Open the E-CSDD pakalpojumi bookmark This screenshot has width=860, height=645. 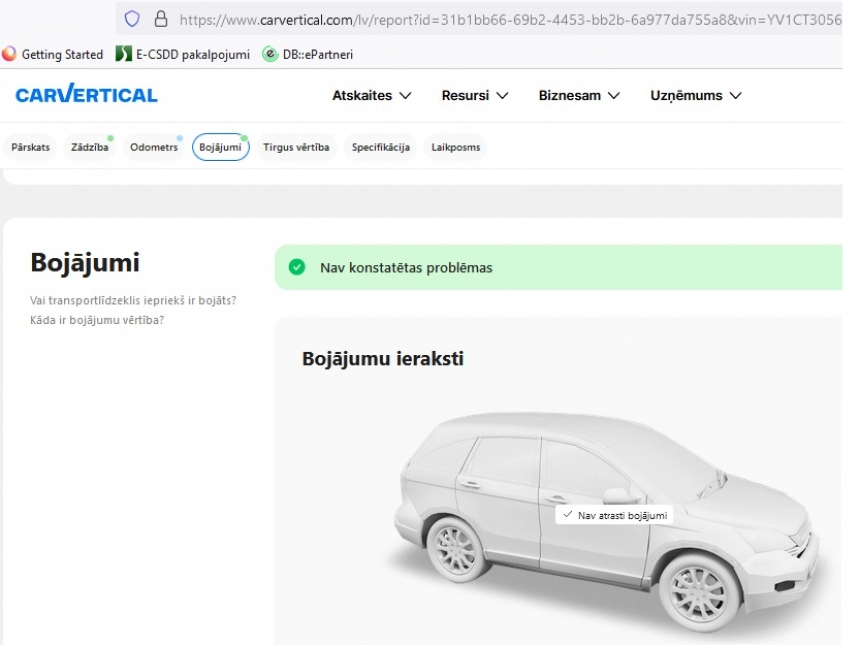coord(183,54)
